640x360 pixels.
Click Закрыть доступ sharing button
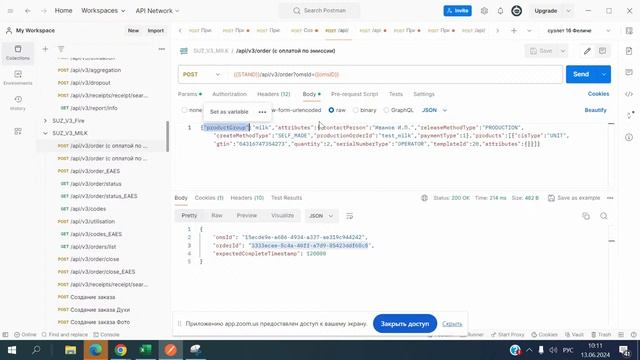pyautogui.click(x=405, y=324)
